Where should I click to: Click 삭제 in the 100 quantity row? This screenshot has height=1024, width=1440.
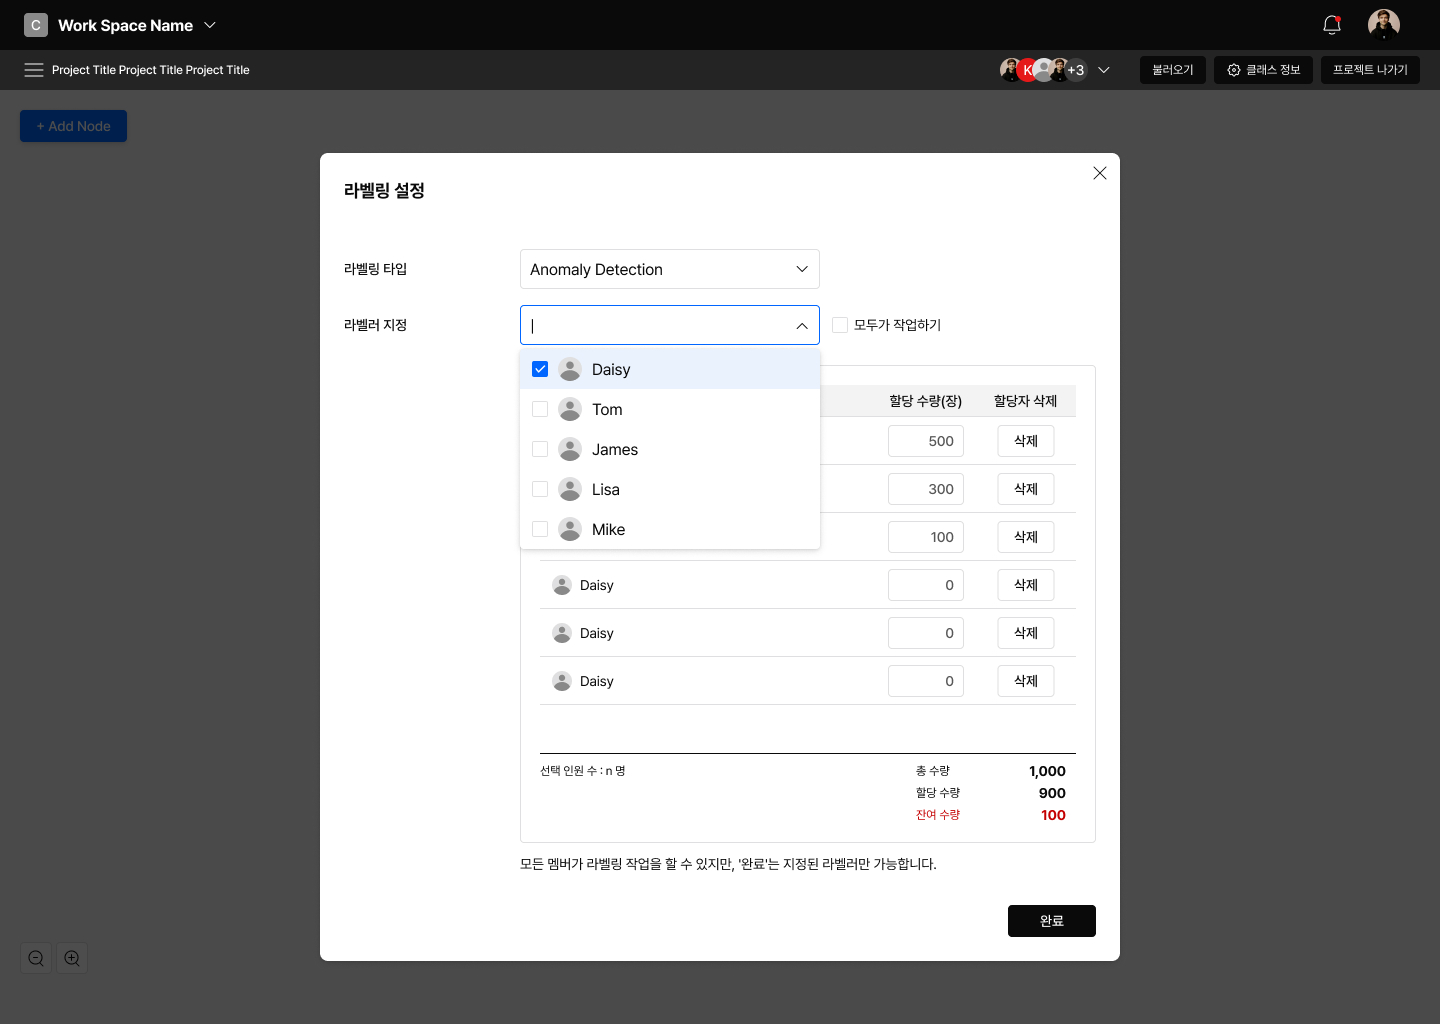pos(1026,537)
